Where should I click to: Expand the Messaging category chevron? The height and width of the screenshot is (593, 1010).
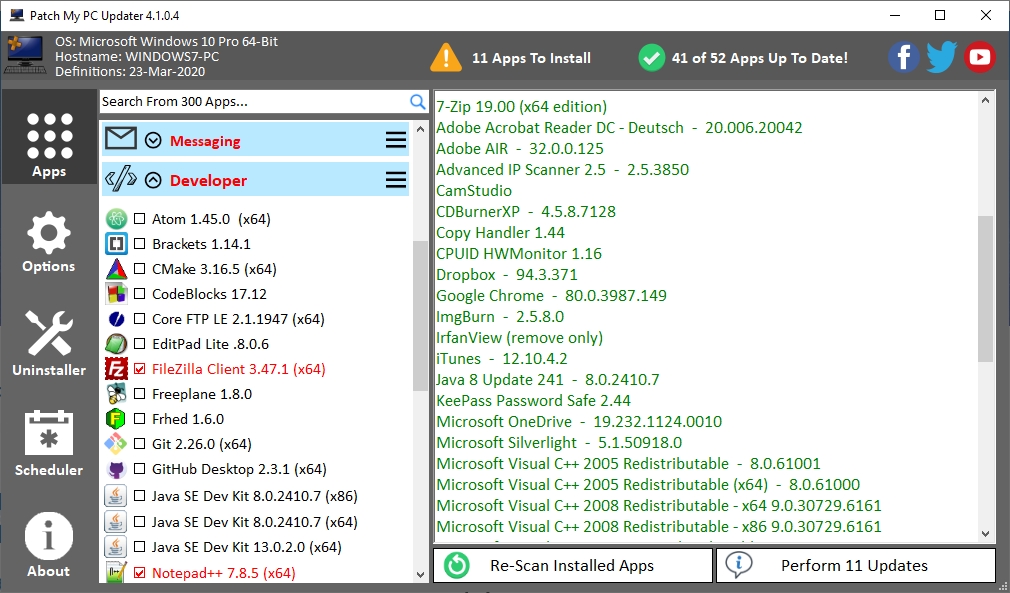(x=153, y=140)
